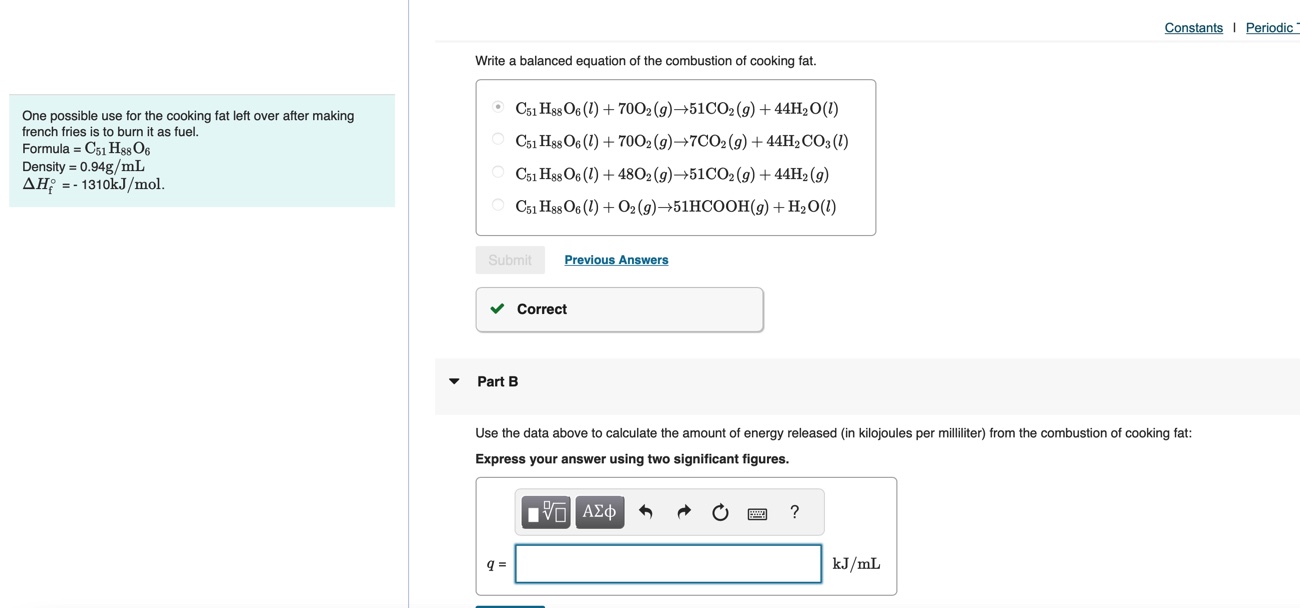Click the undo arrow in answer toolbar

point(646,512)
